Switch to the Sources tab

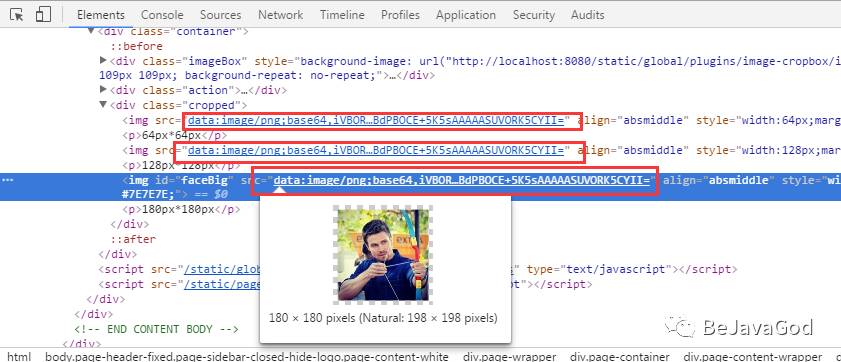click(220, 15)
